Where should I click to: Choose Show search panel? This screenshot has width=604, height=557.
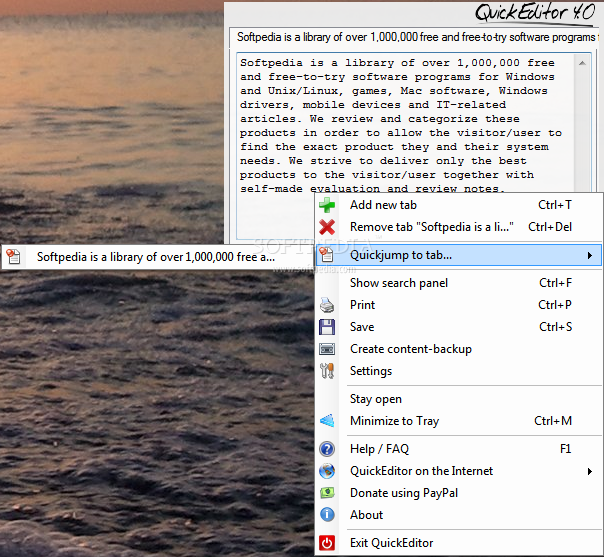(458, 283)
